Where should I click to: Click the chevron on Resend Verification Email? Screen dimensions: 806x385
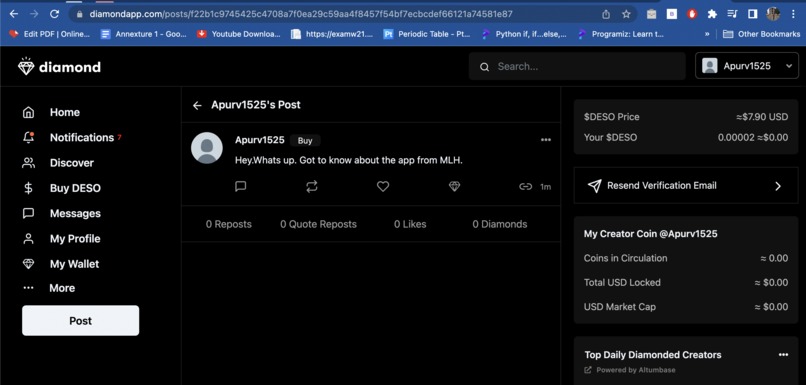pos(778,186)
